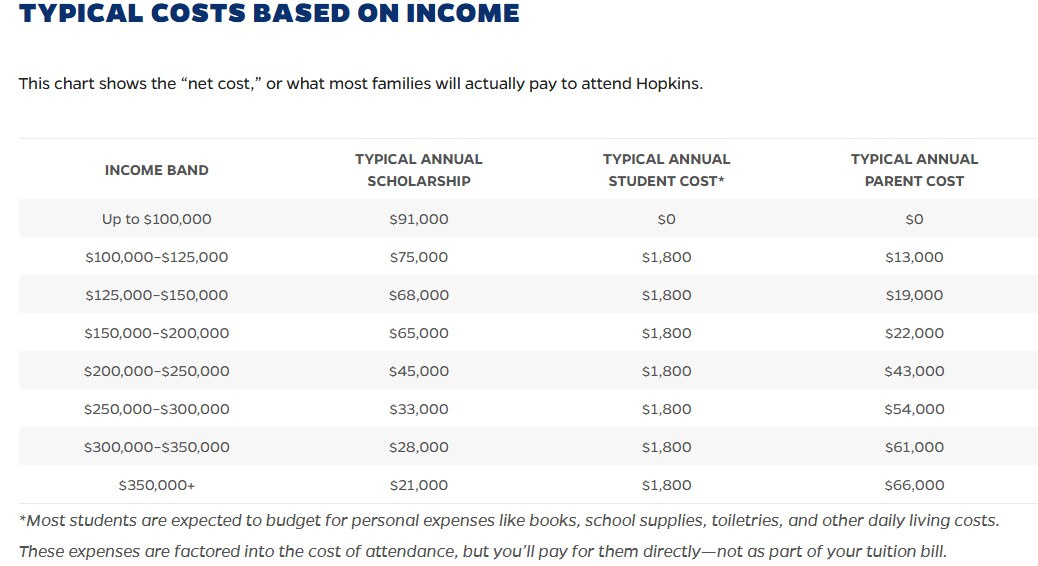Click the $54,000 parent cost value
The width and height of the screenshot is (1038, 566).
coord(914,409)
